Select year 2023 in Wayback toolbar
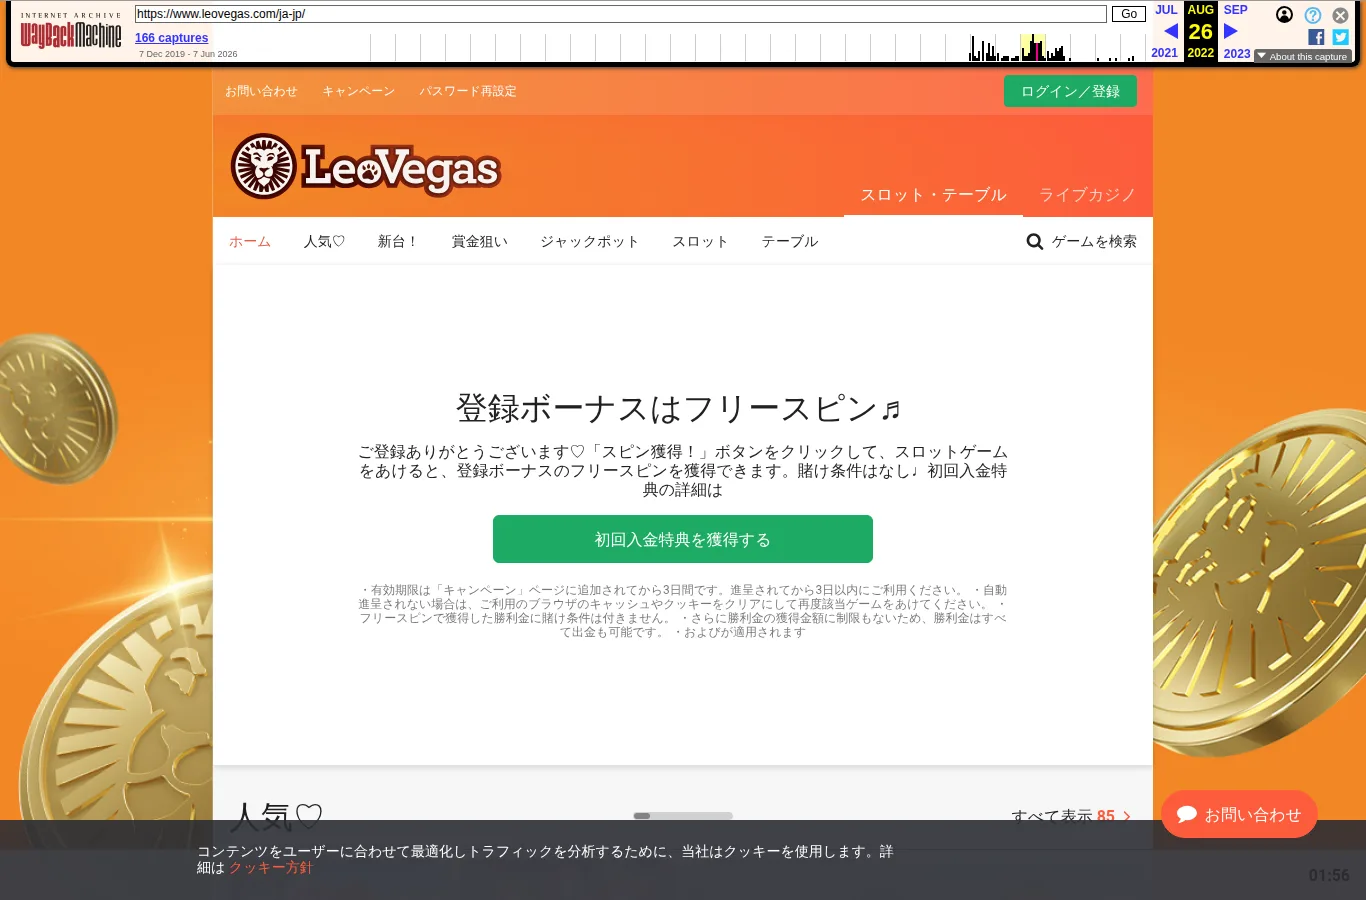The height and width of the screenshot is (900, 1366). pos(1237,54)
